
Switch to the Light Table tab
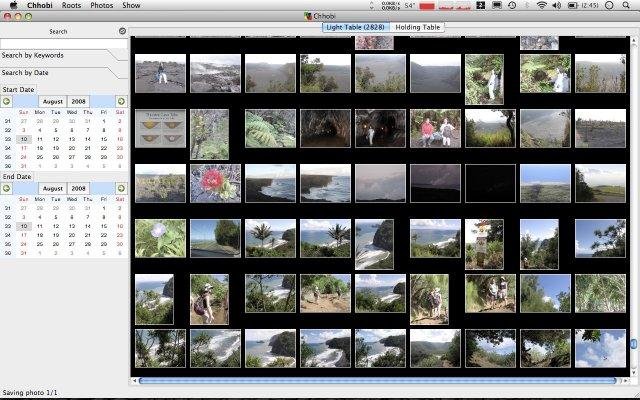tap(356, 27)
